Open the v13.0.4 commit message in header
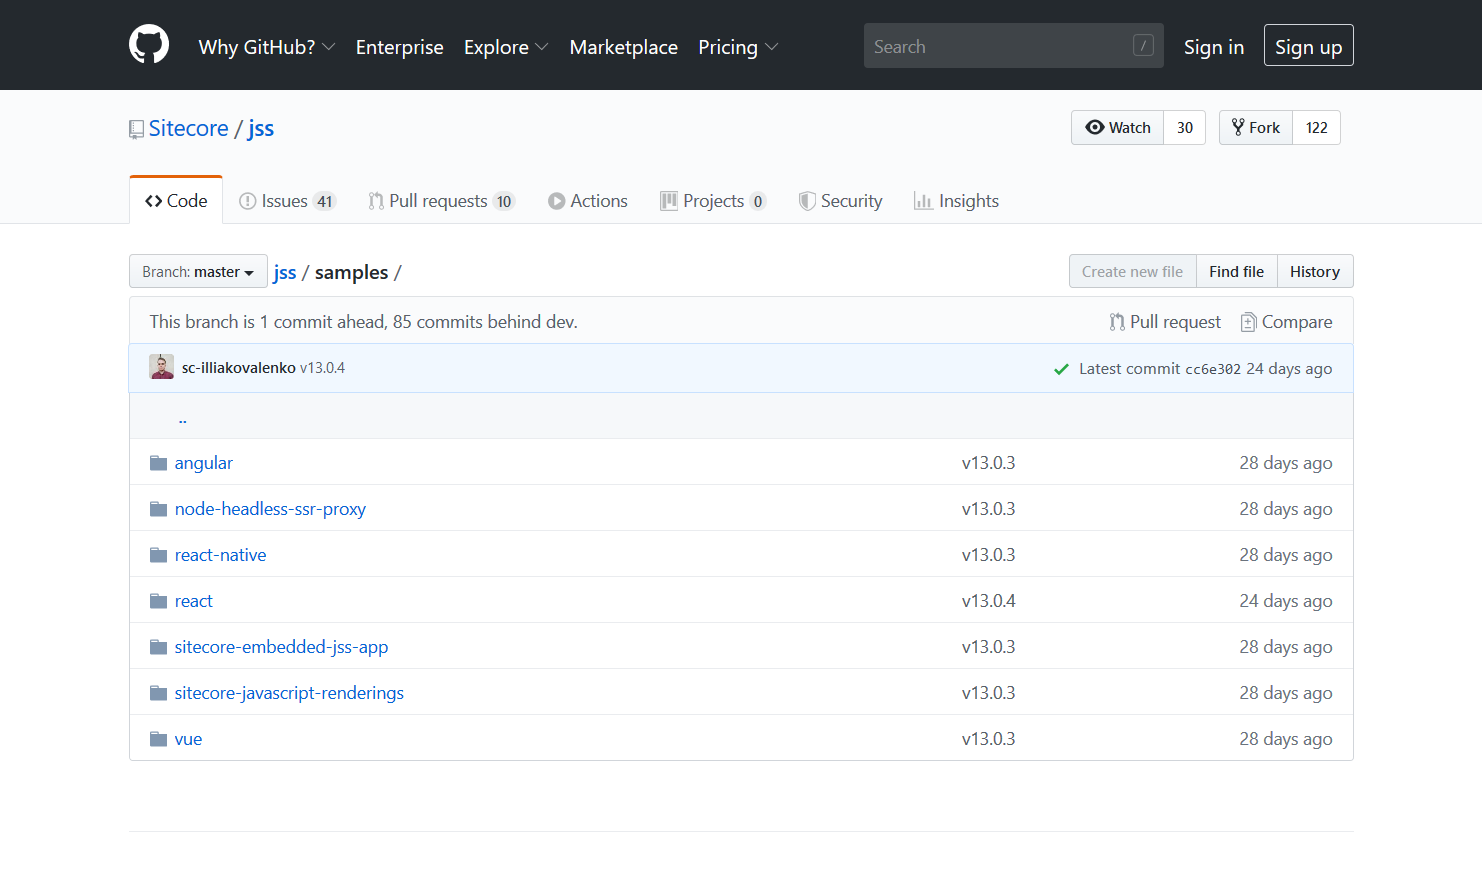 click(x=322, y=368)
